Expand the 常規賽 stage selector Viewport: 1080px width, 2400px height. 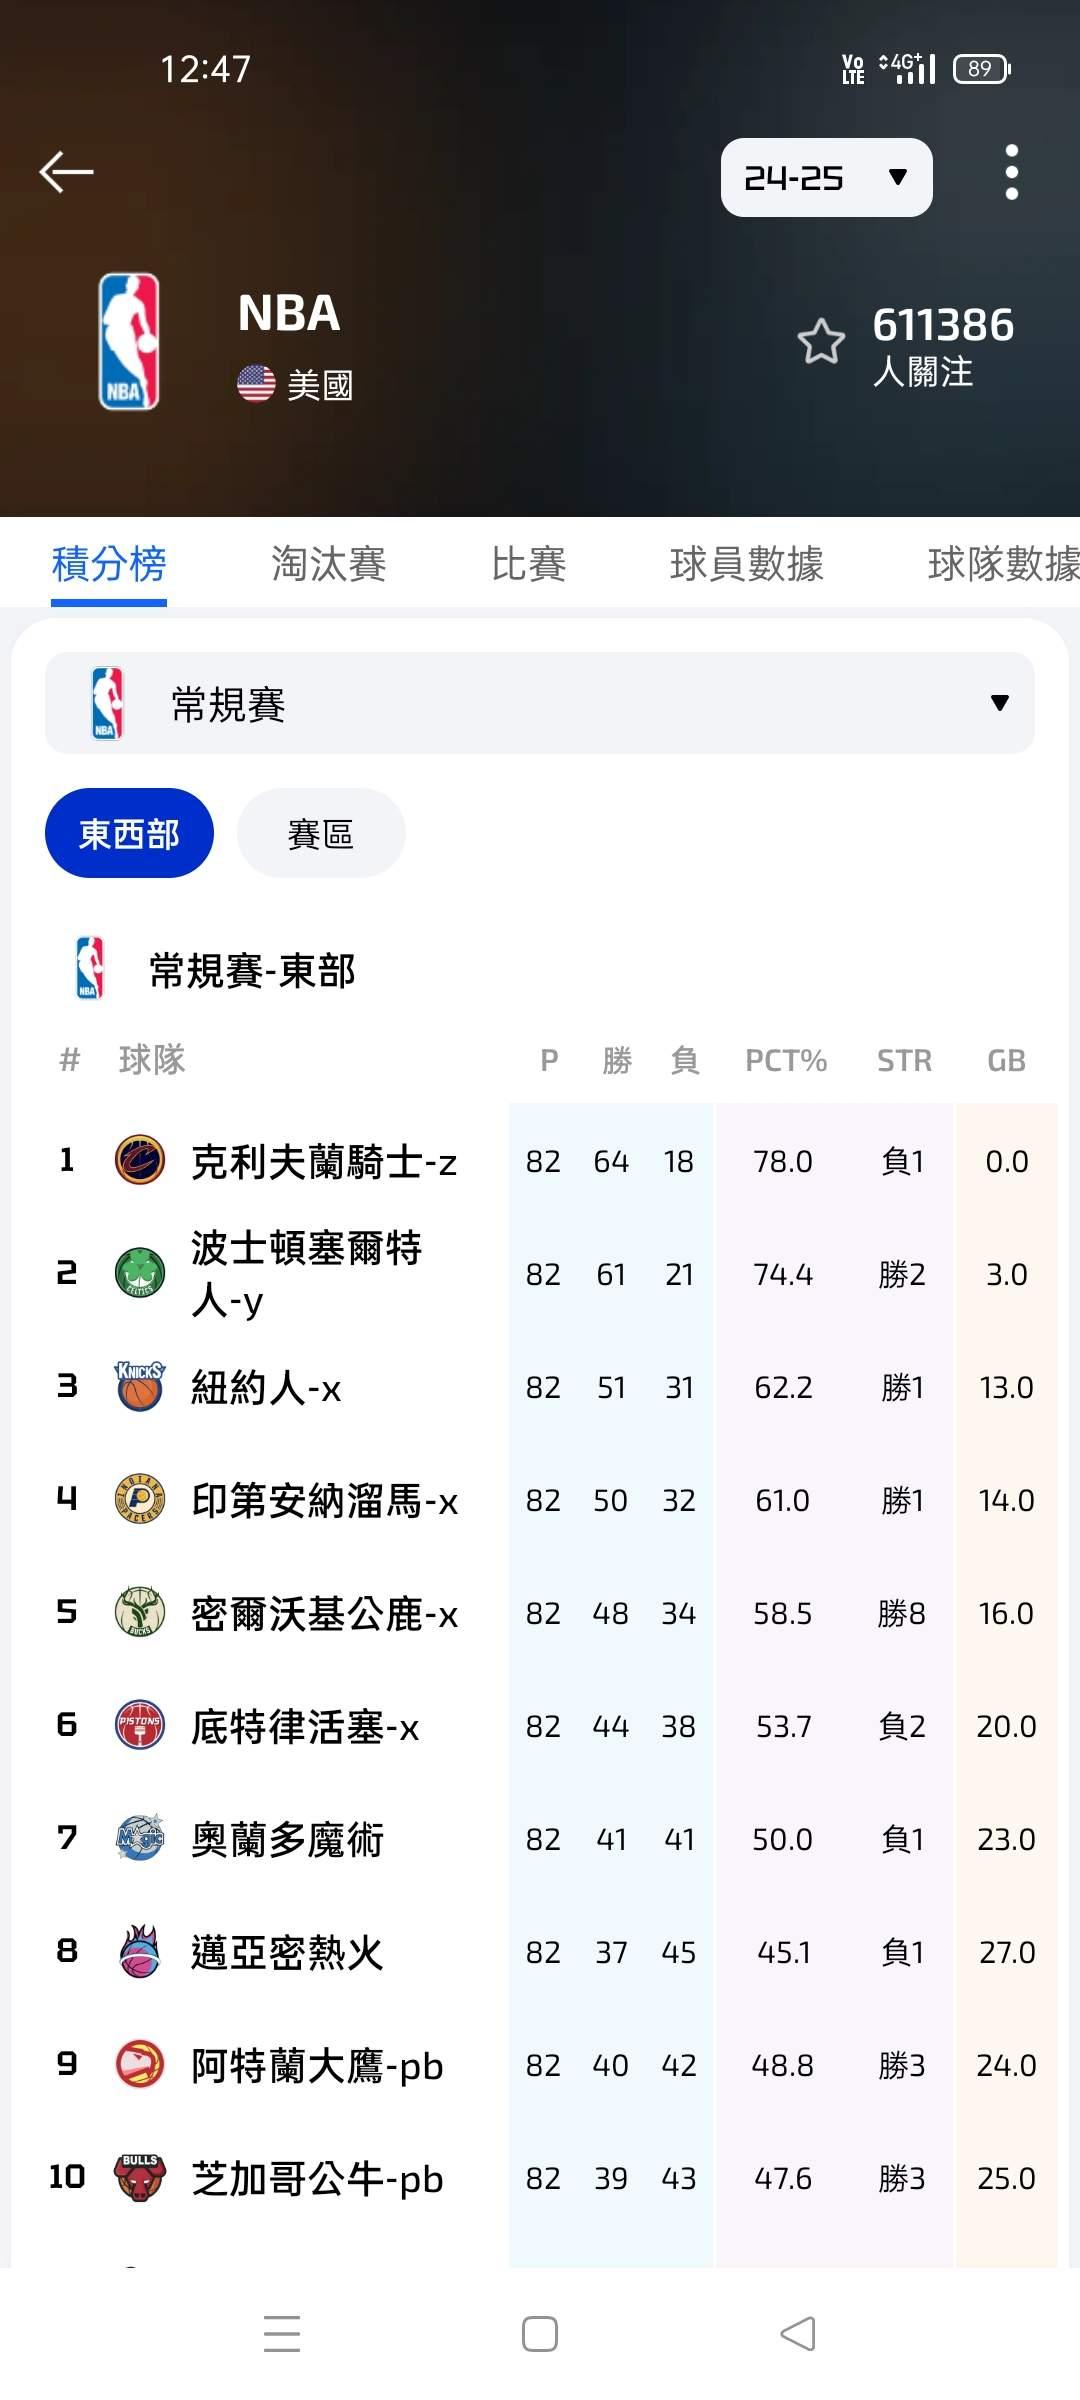pos(540,703)
